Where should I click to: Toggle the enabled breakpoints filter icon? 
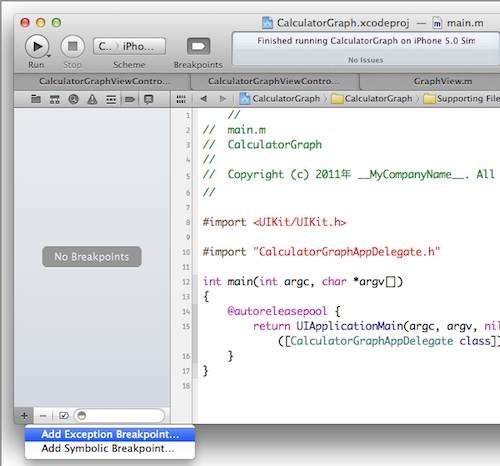point(63,416)
